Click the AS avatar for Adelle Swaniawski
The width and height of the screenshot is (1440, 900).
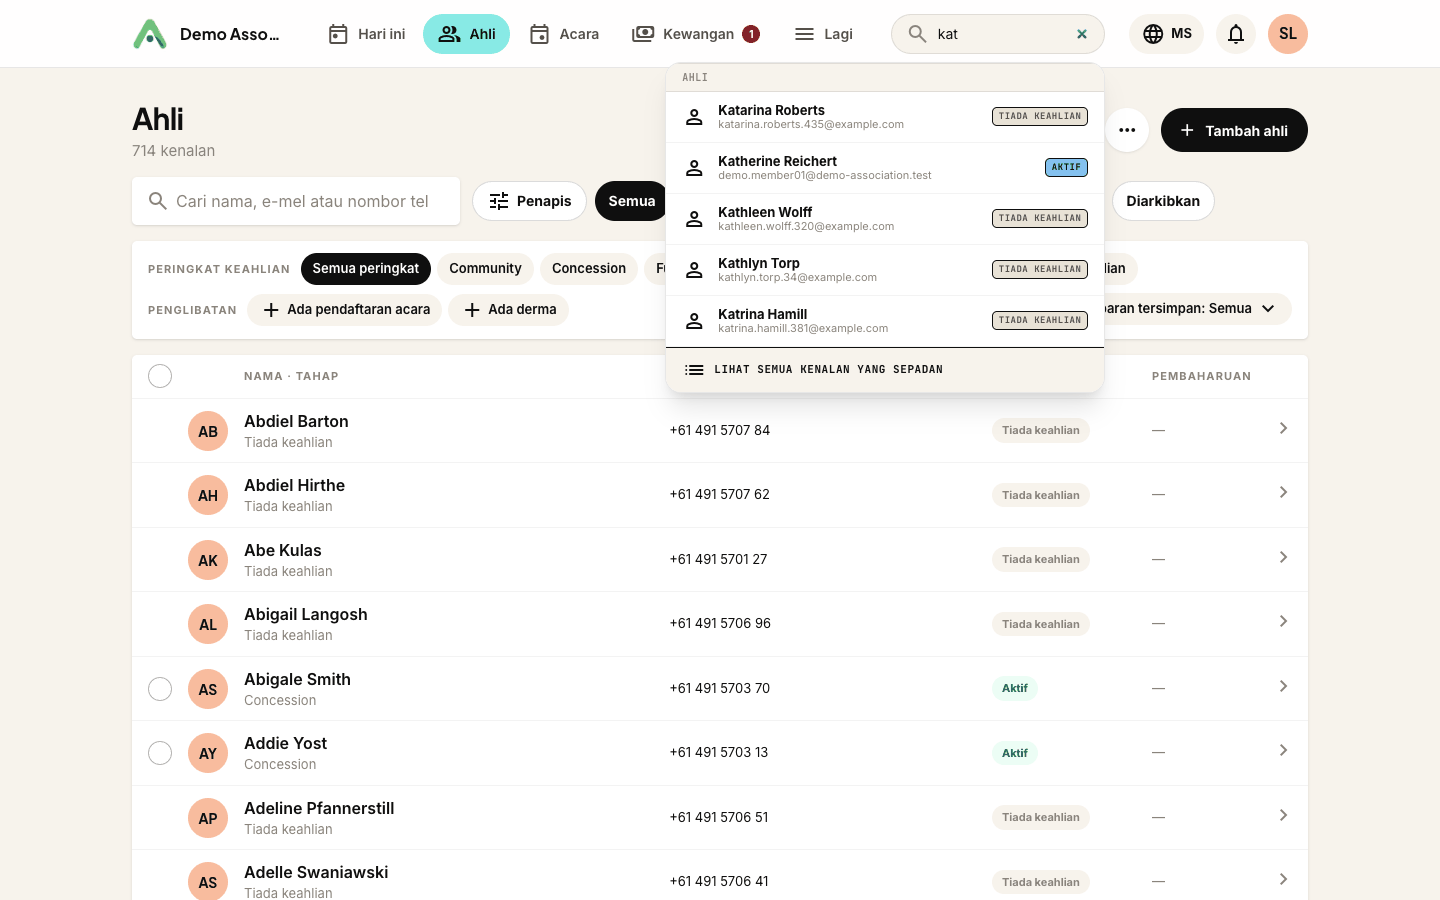point(208,881)
